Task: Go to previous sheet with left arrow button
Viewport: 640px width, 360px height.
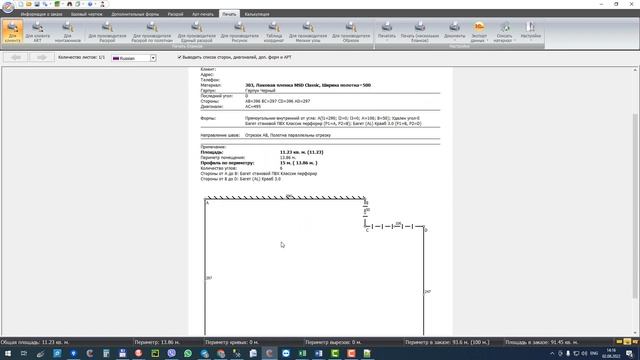Action: pos(16,58)
